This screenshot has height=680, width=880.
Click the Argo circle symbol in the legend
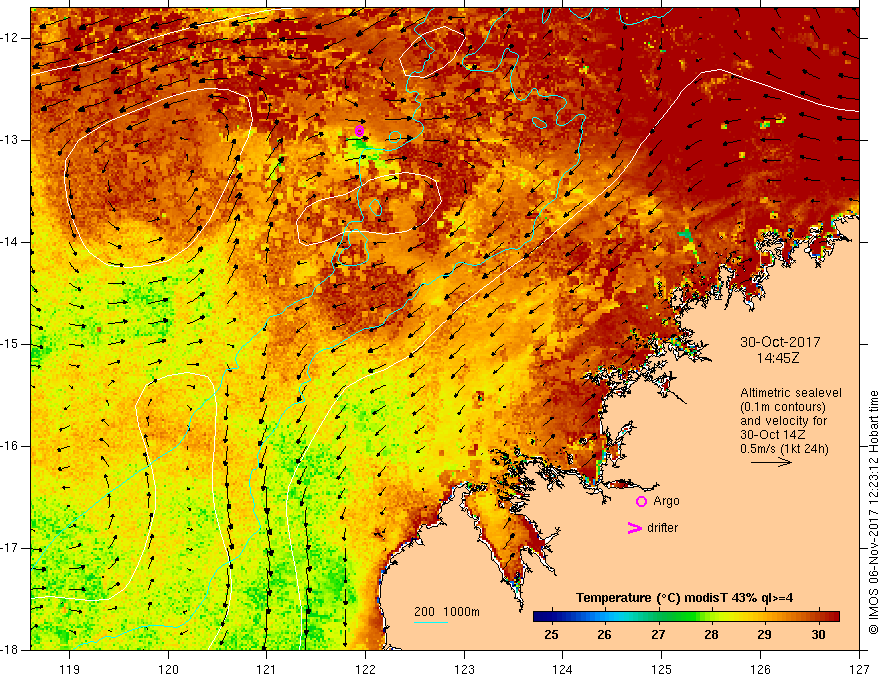(641, 501)
